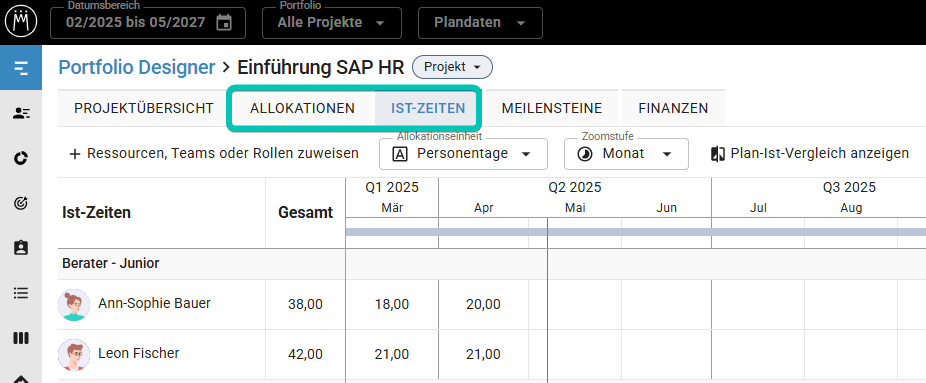
Task: Expand the Personentage allocation unit dropdown
Action: coord(464,154)
